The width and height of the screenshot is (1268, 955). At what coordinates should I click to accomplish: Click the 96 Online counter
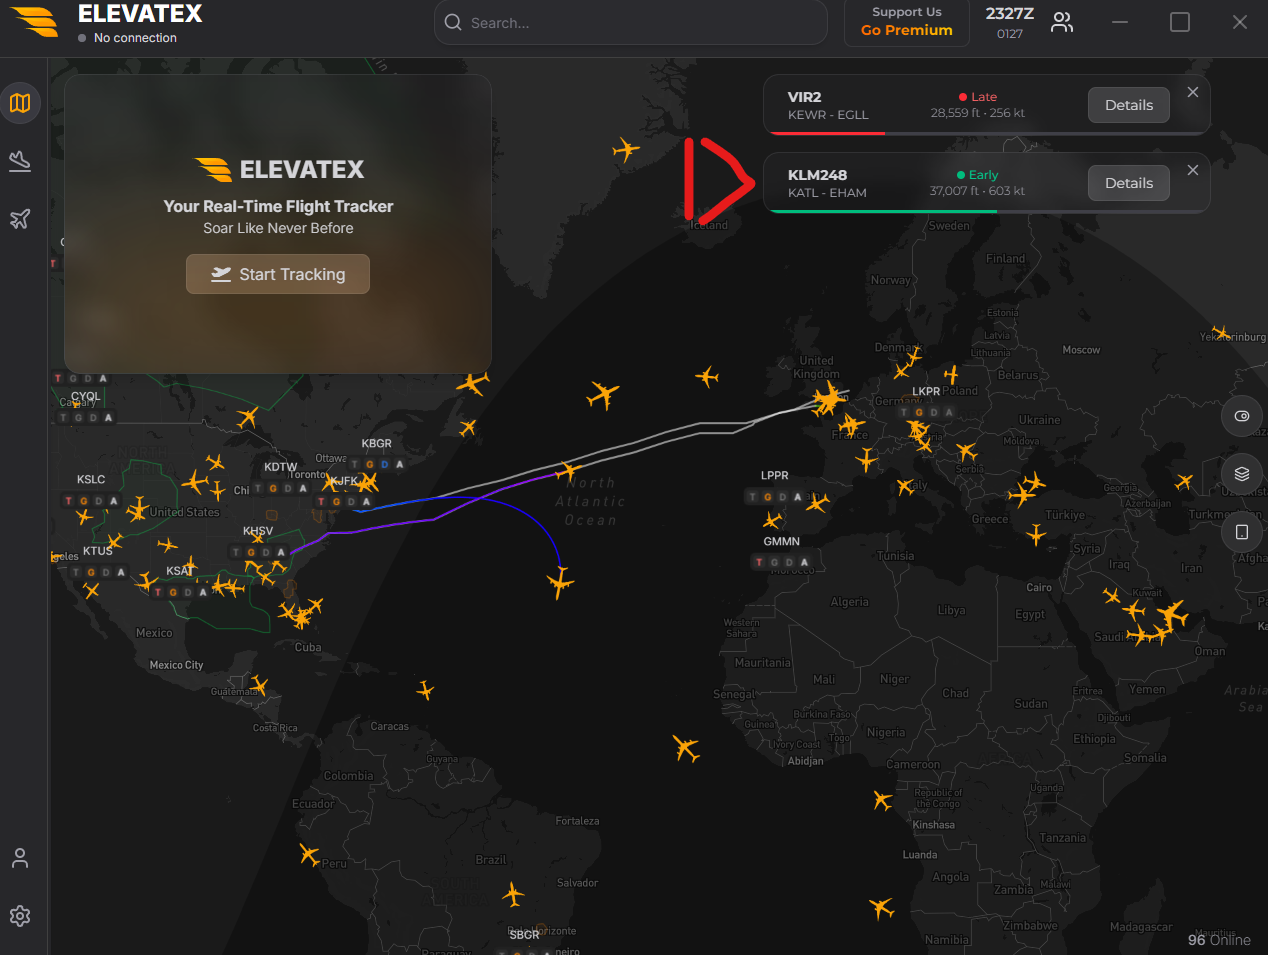pos(1219,940)
